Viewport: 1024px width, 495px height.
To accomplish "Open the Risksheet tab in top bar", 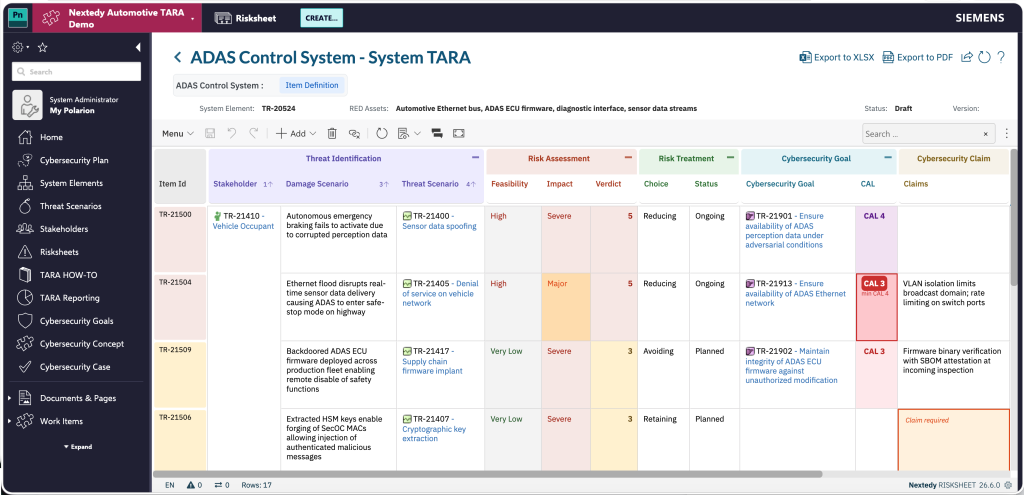I will click(x=245, y=18).
